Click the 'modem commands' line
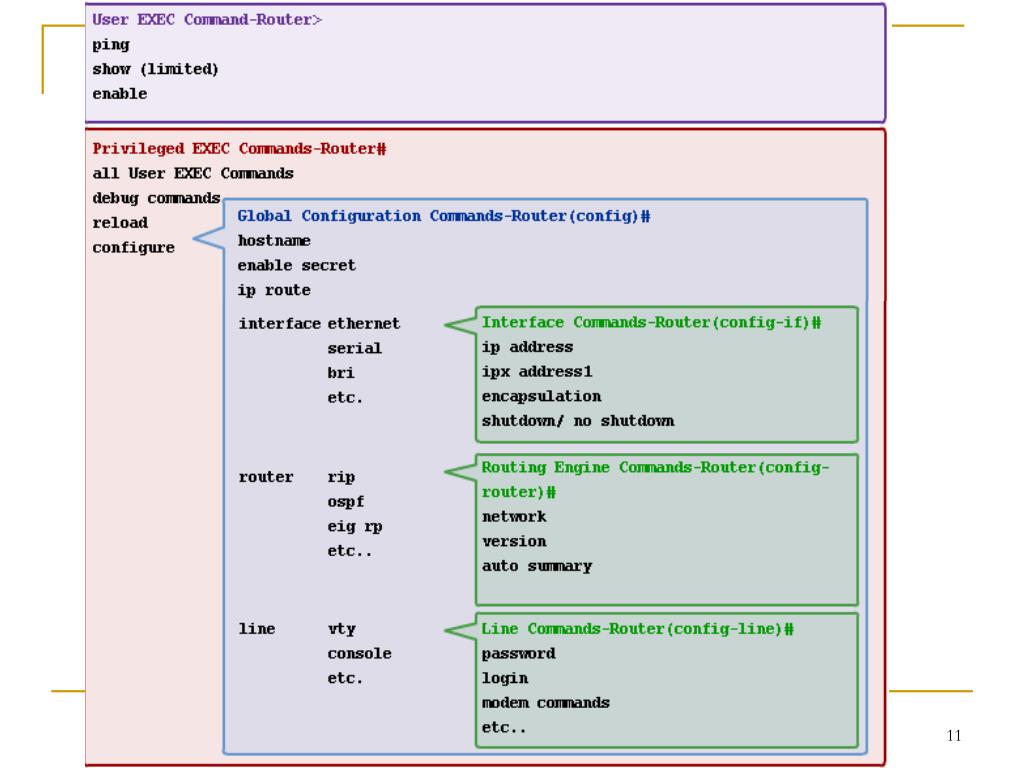1024x768 pixels. [545, 703]
